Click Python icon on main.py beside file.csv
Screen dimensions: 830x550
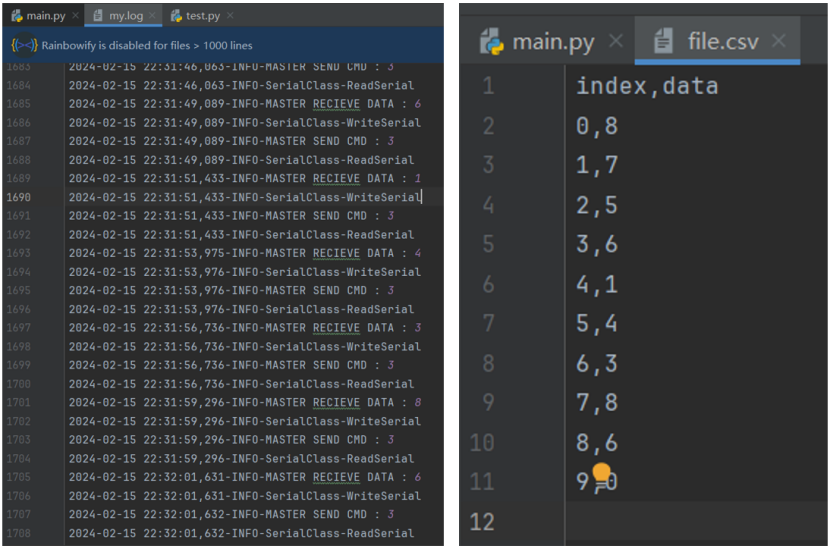(x=491, y=41)
